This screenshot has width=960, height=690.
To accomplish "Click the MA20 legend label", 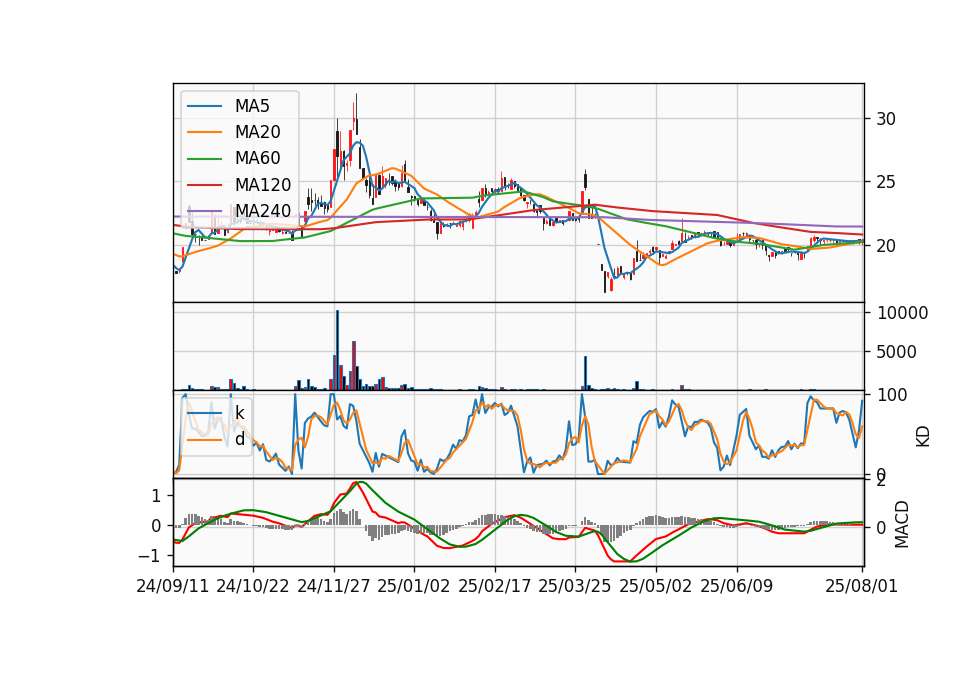I will (x=257, y=132).
